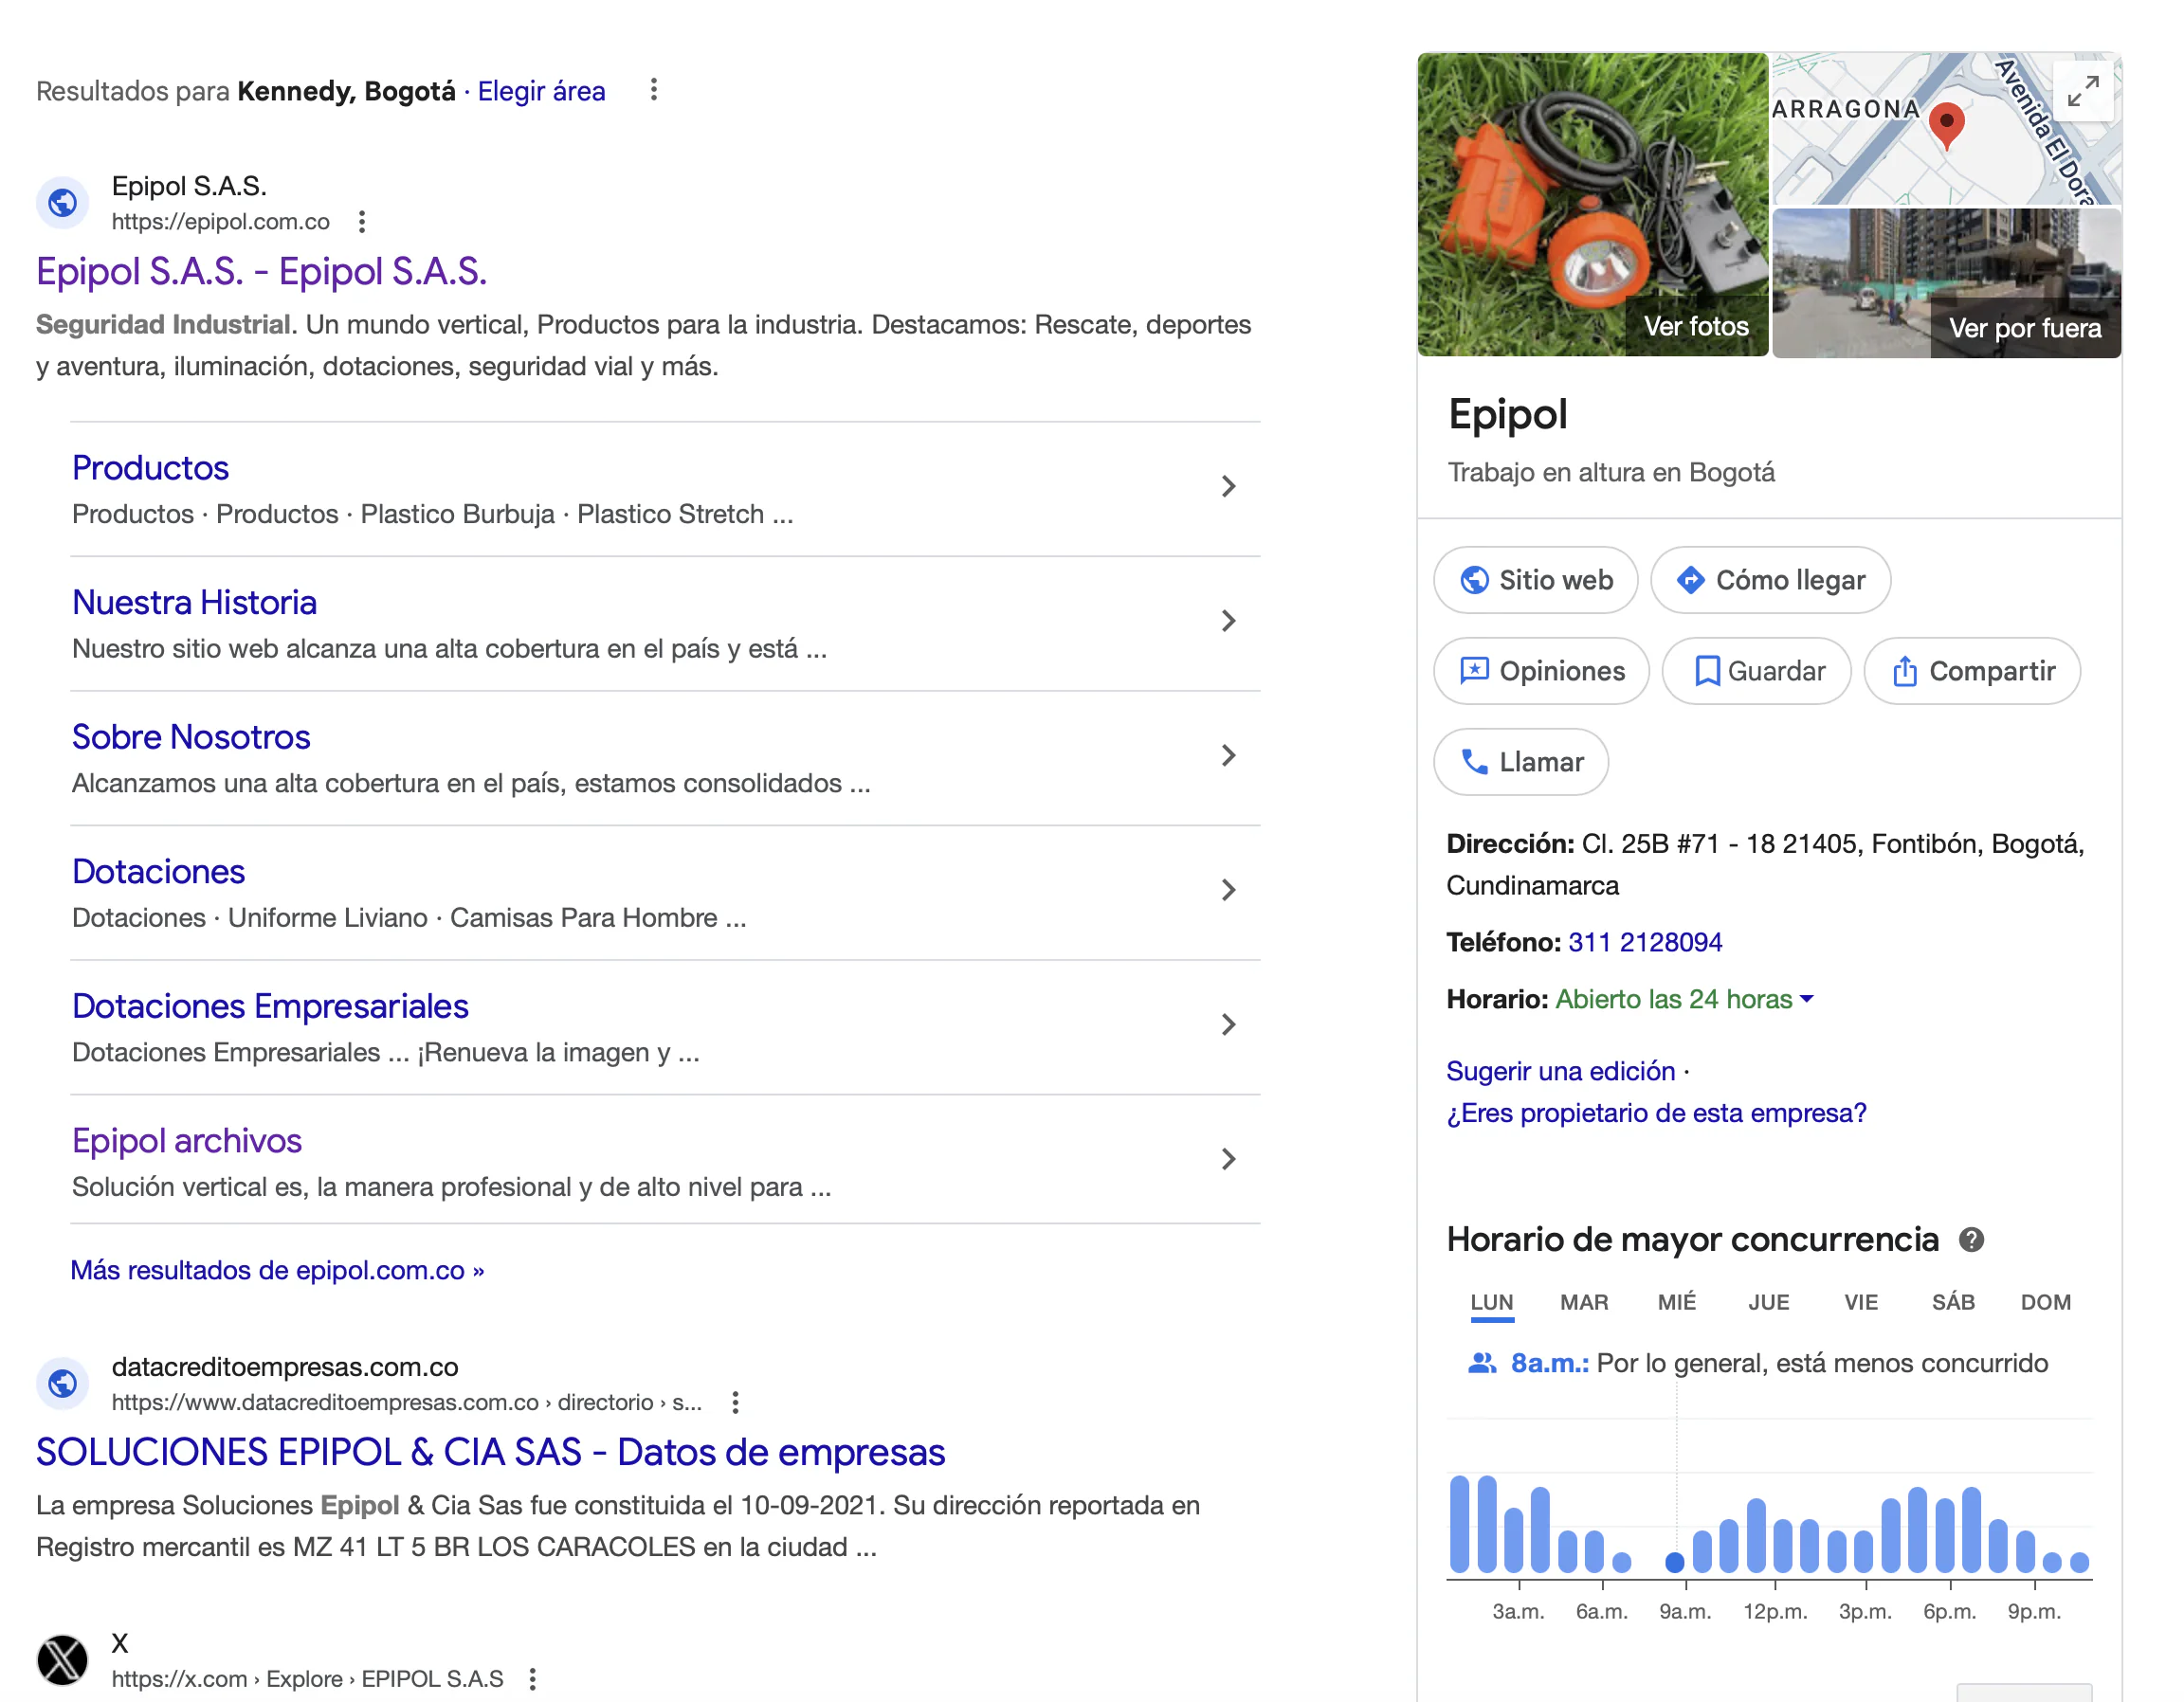Screen dimensions: 2184x1702
Task: Click the Llamar phone icon
Action: pyautogui.click(x=1473, y=762)
